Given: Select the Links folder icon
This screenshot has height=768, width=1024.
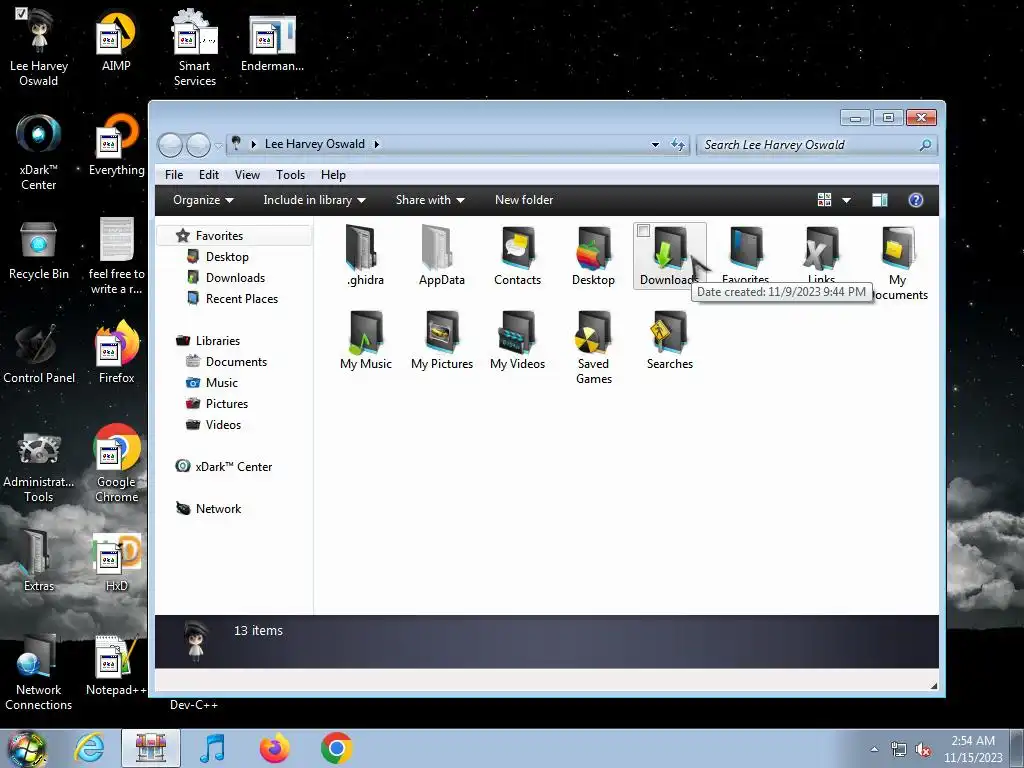Looking at the screenshot, I should click(x=822, y=248).
